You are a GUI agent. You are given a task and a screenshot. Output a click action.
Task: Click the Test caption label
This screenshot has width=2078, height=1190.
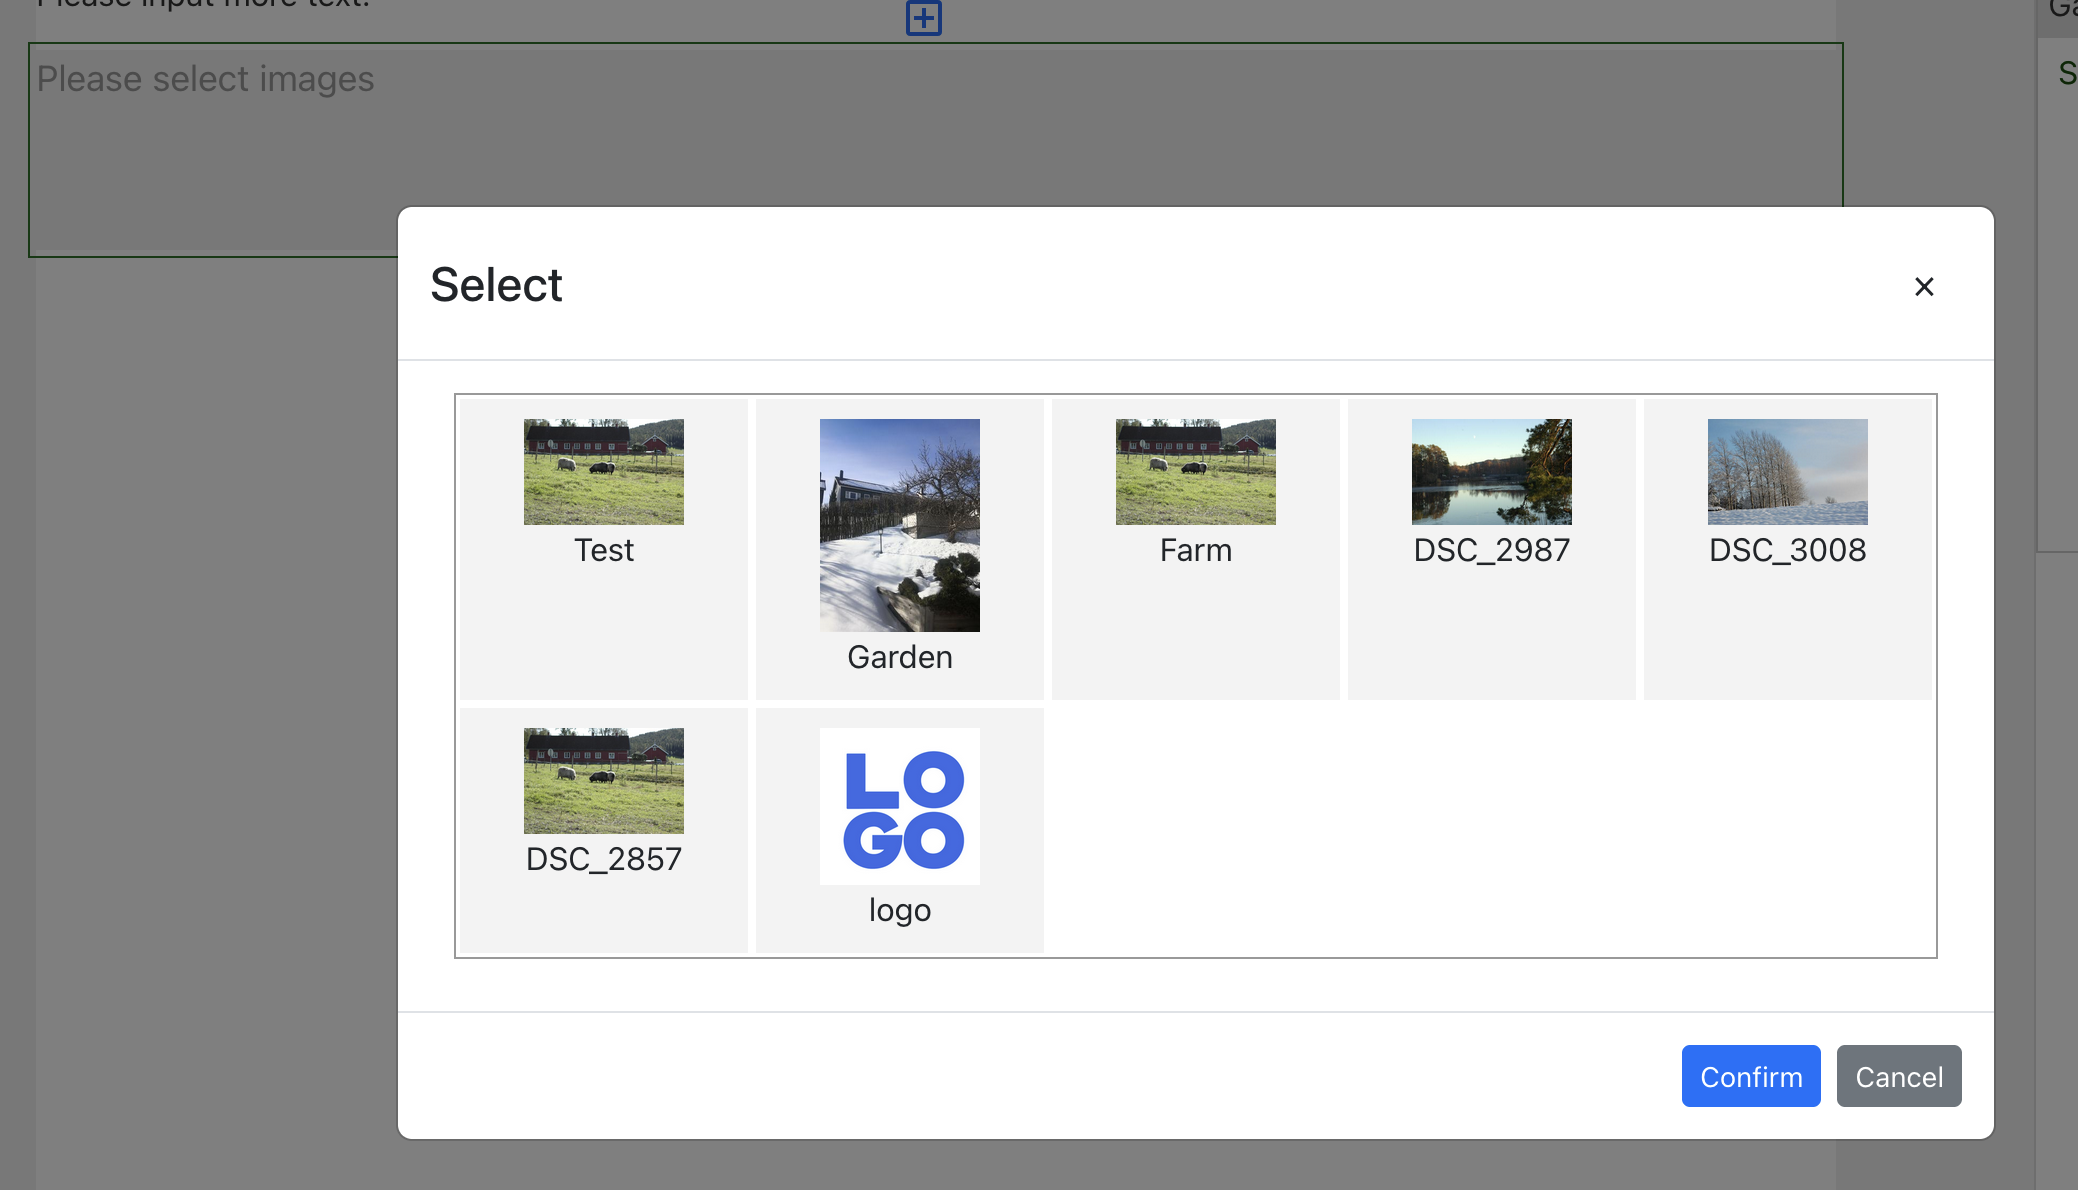point(603,550)
